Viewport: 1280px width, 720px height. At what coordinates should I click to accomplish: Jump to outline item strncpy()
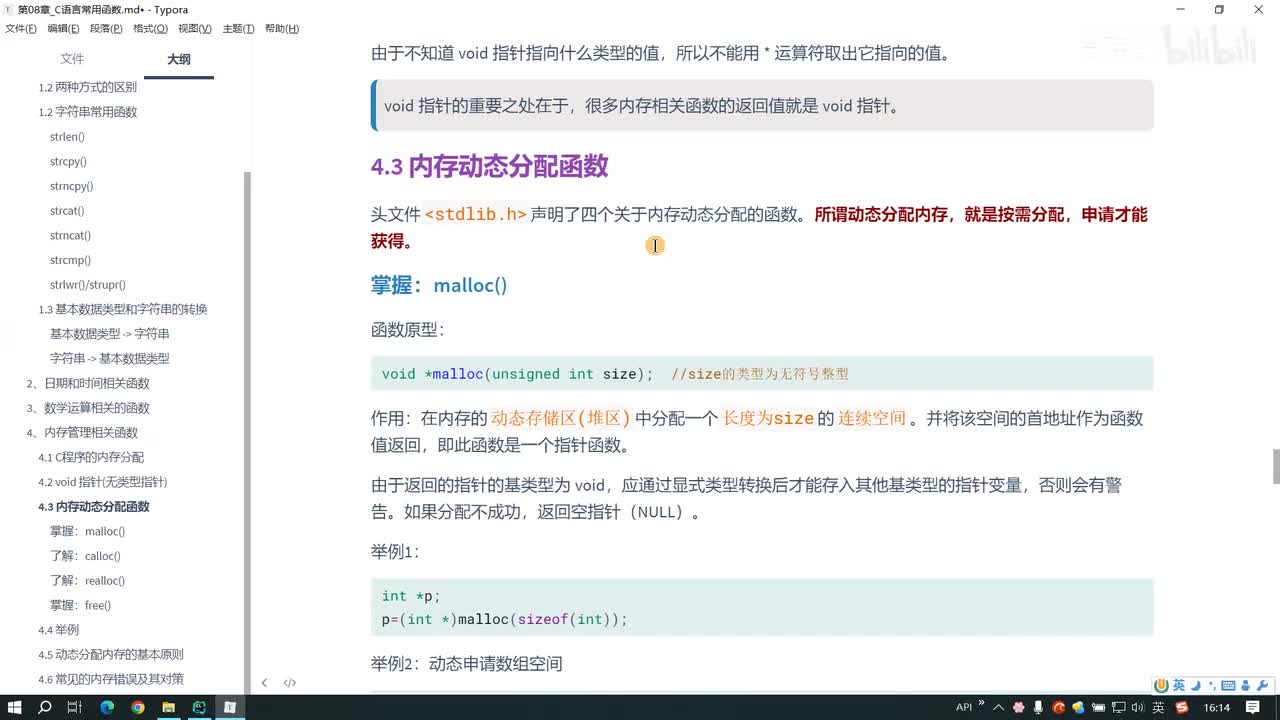[x=71, y=186]
